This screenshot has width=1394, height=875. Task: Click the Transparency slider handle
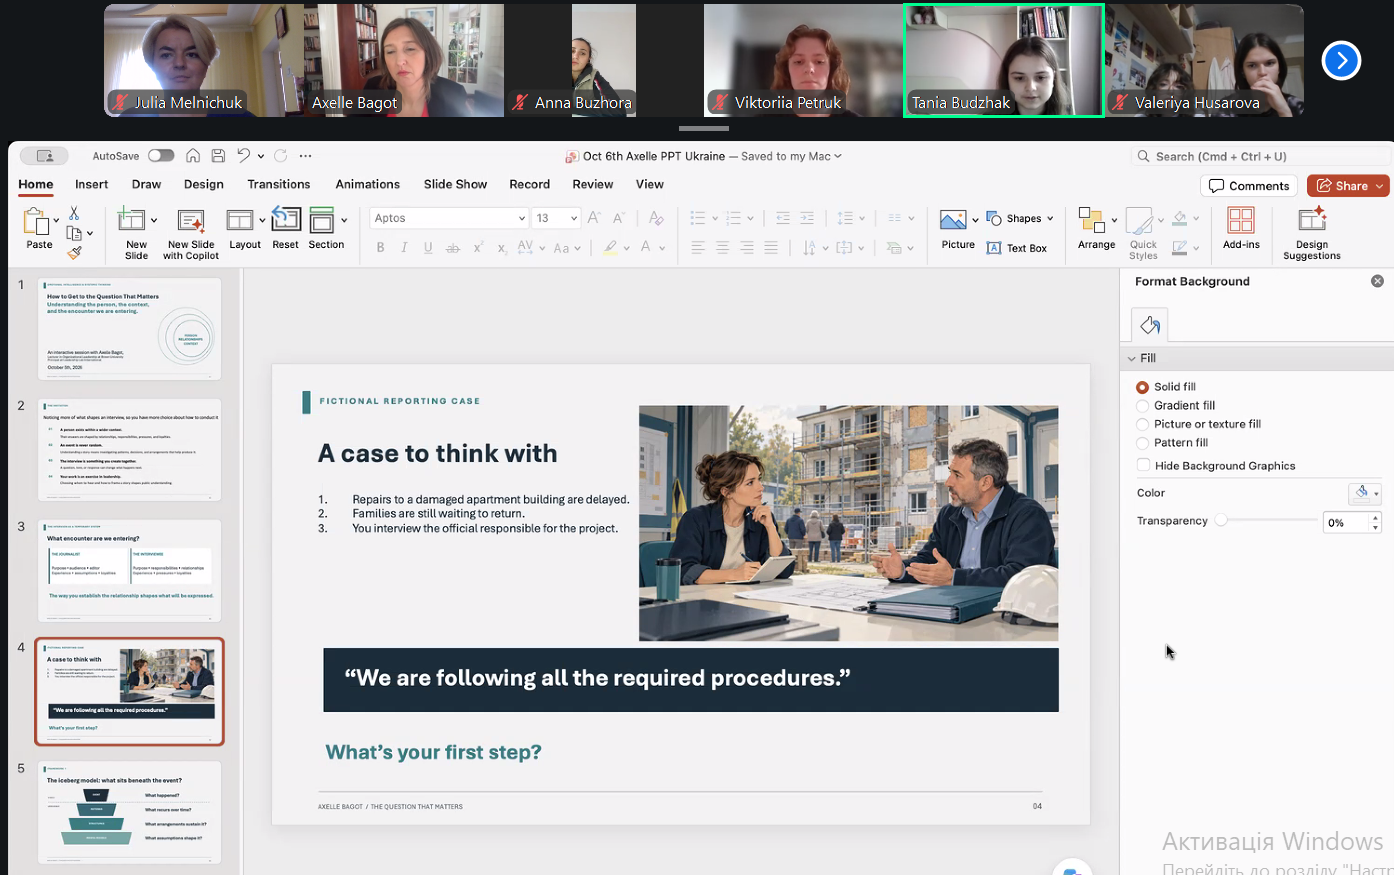(1221, 521)
